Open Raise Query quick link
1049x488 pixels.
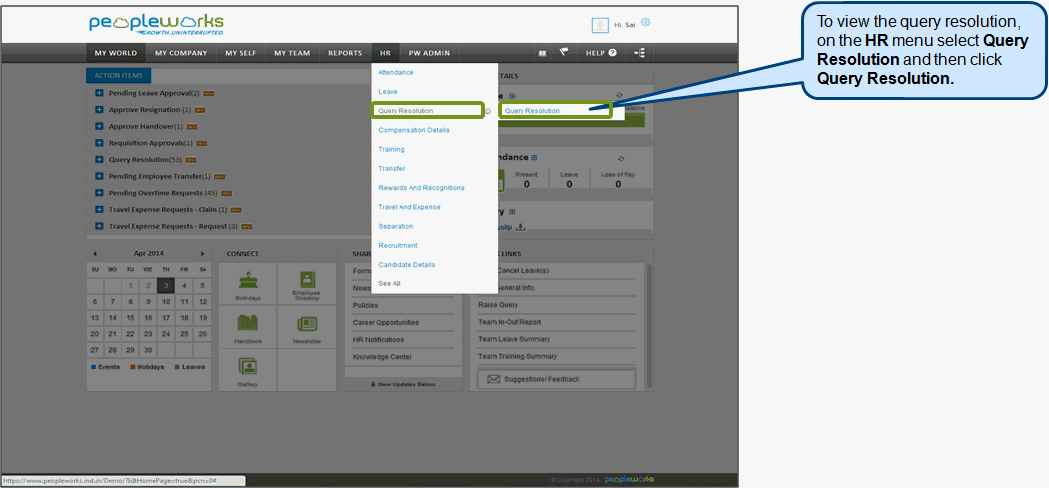click(x=498, y=305)
